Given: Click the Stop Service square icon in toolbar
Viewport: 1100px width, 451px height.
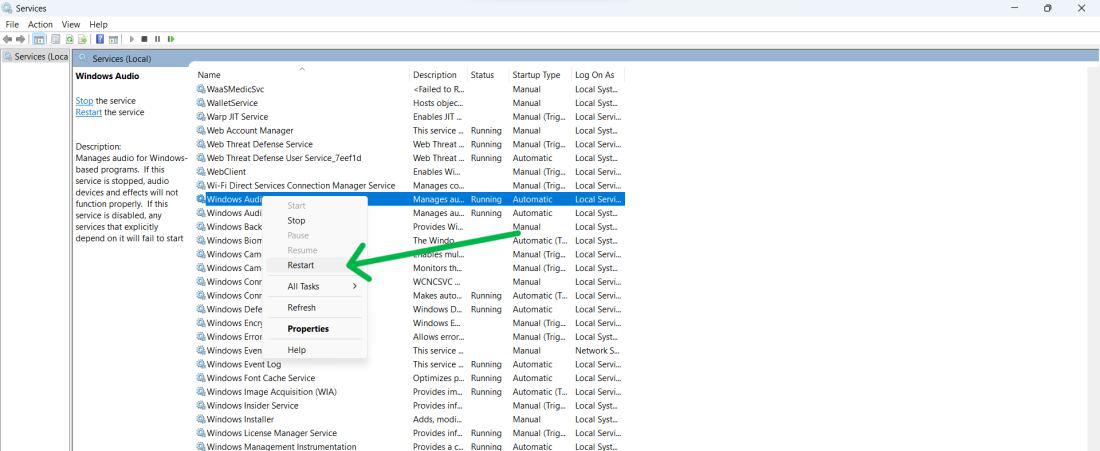Looking at the screenshot, I should [x=144, y=39].
